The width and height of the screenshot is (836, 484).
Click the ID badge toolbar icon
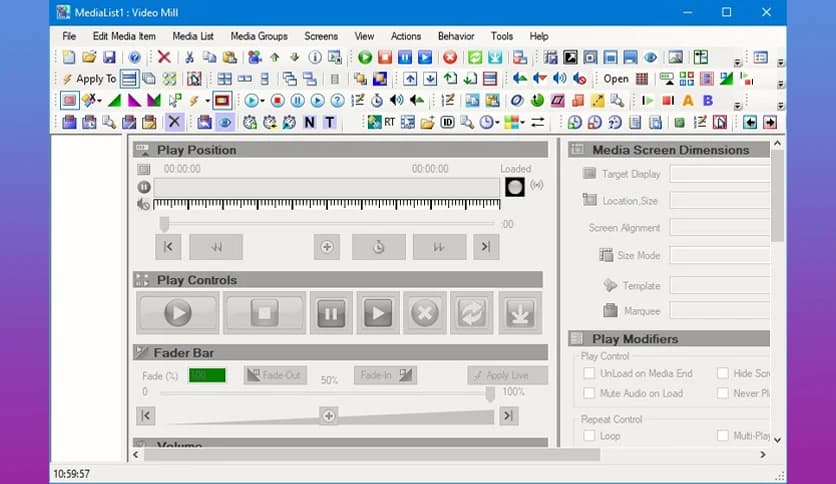click(447, 122)
